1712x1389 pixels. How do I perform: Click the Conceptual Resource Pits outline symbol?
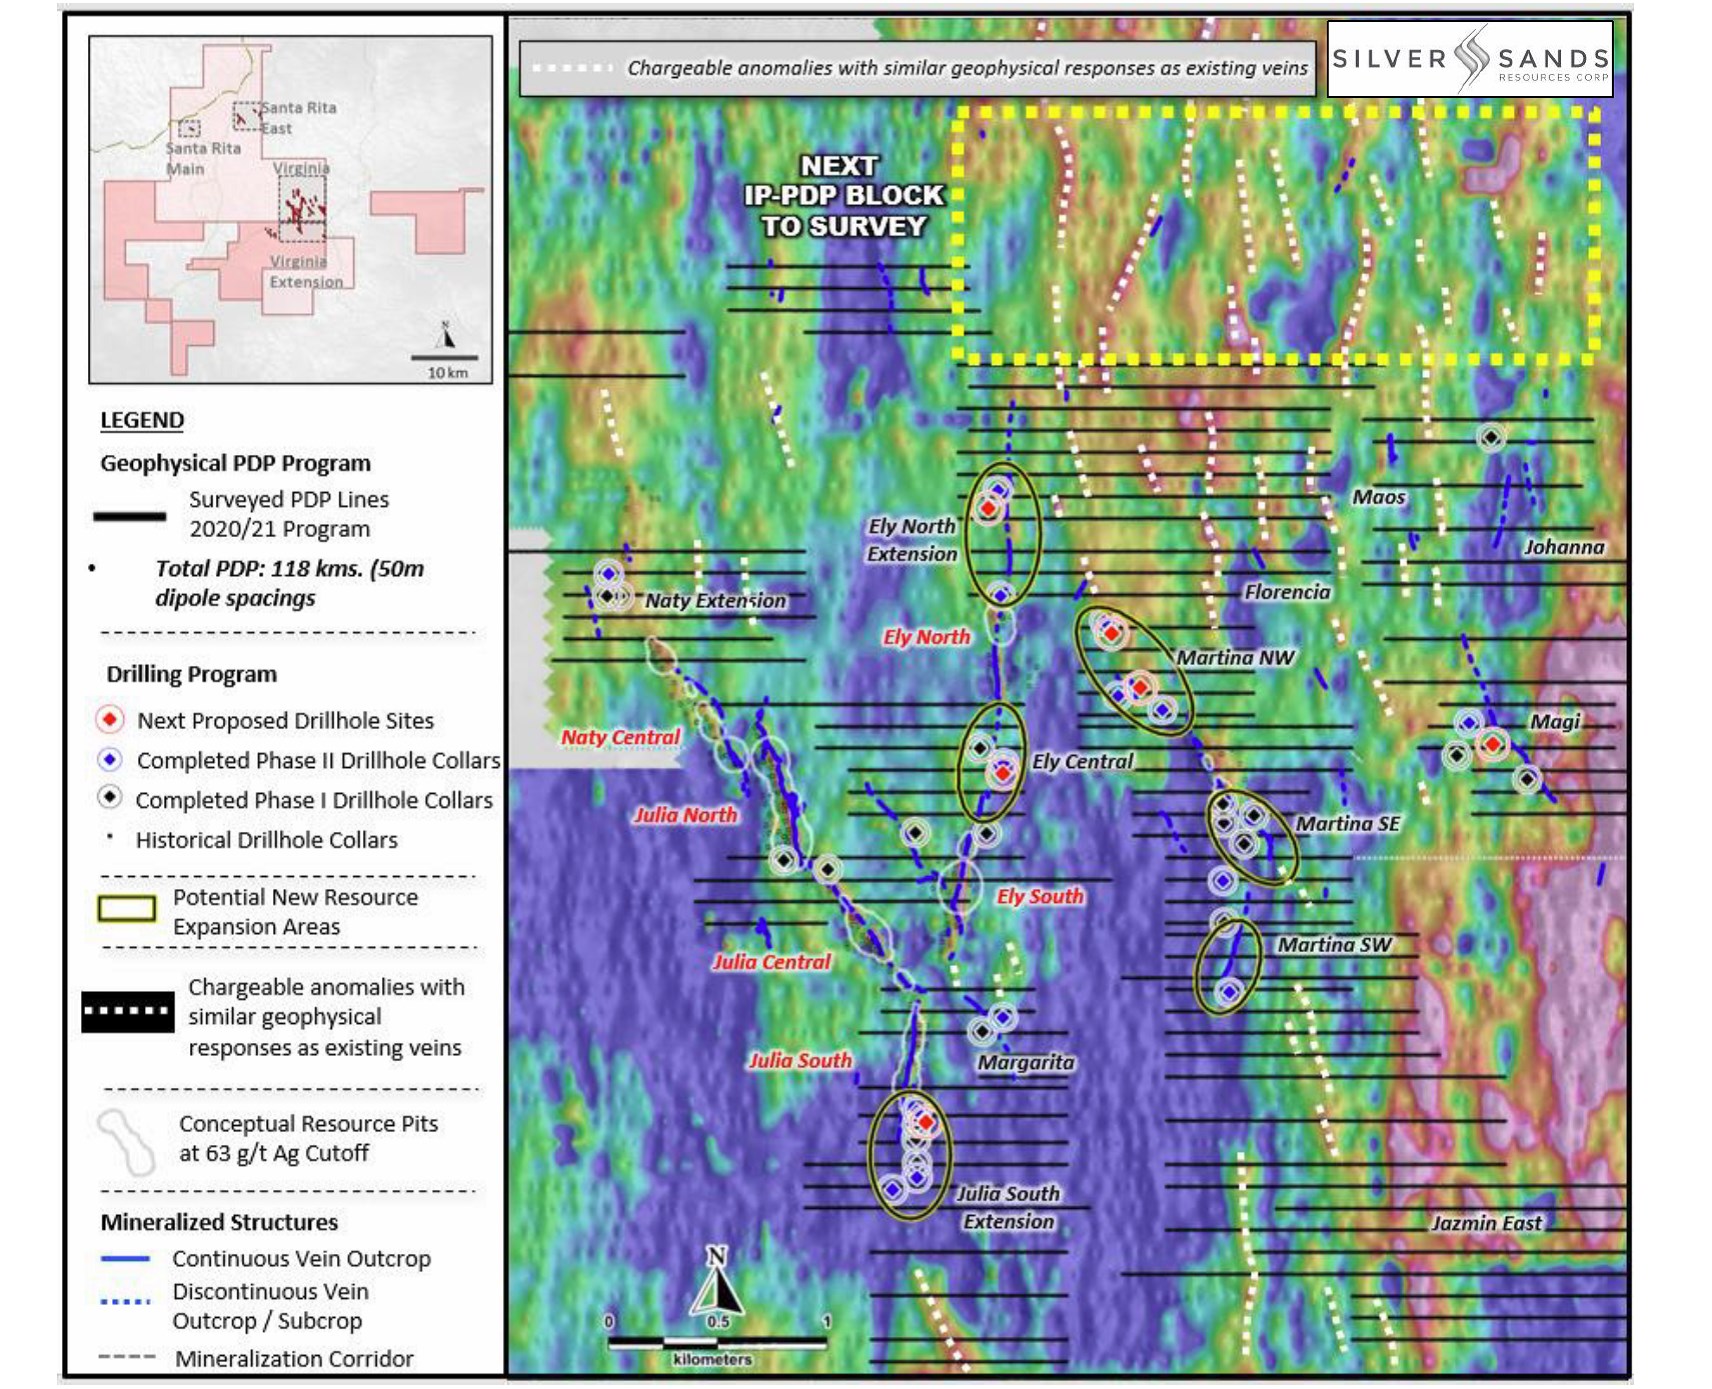tap(127, 1141)
